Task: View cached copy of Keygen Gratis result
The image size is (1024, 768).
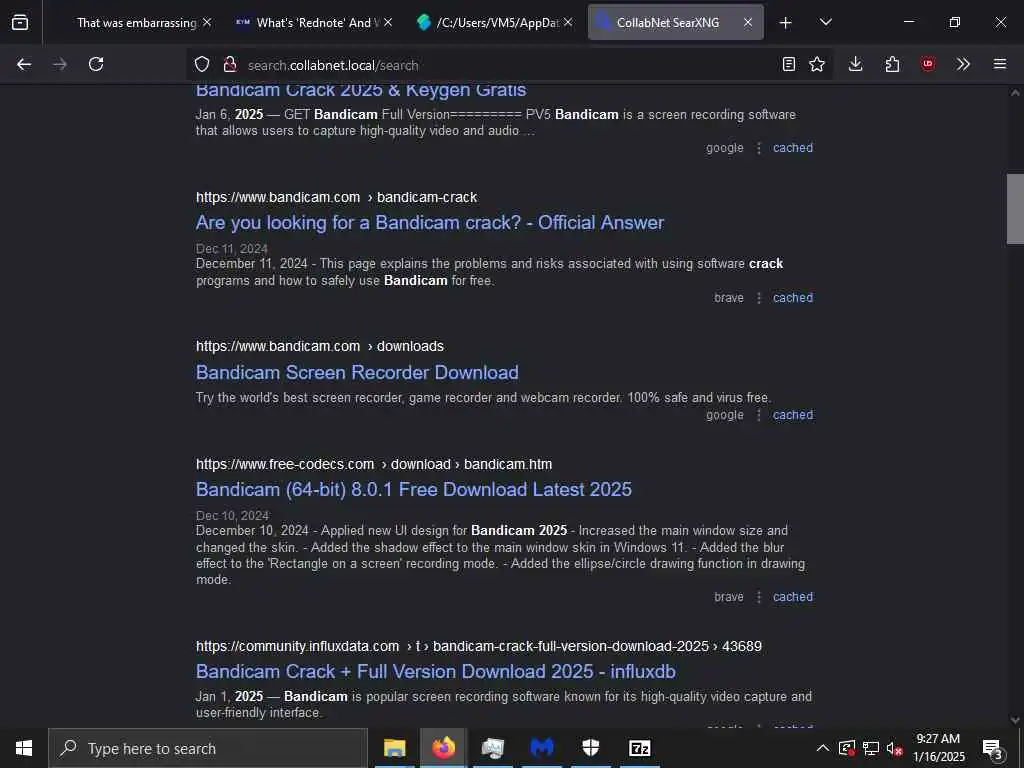Action: click(x=793, y=148)
